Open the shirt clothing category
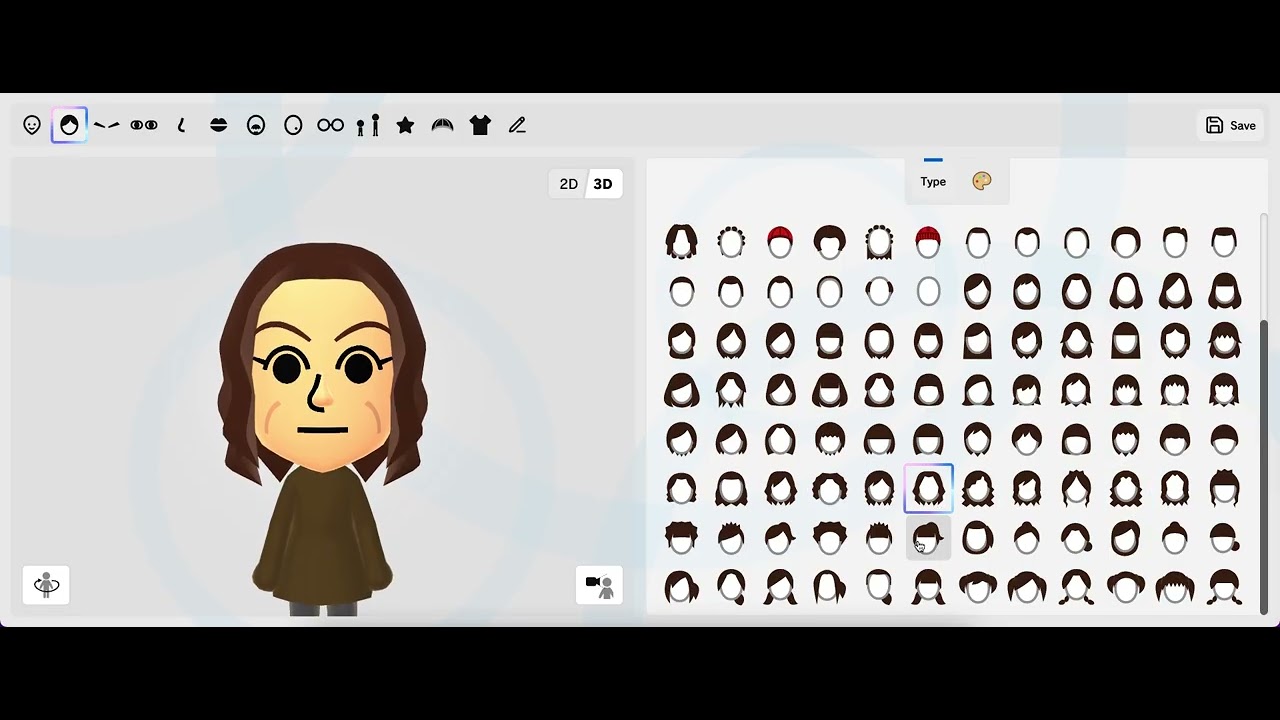Viewport: 1280px width, 720px height. point(480,125)
